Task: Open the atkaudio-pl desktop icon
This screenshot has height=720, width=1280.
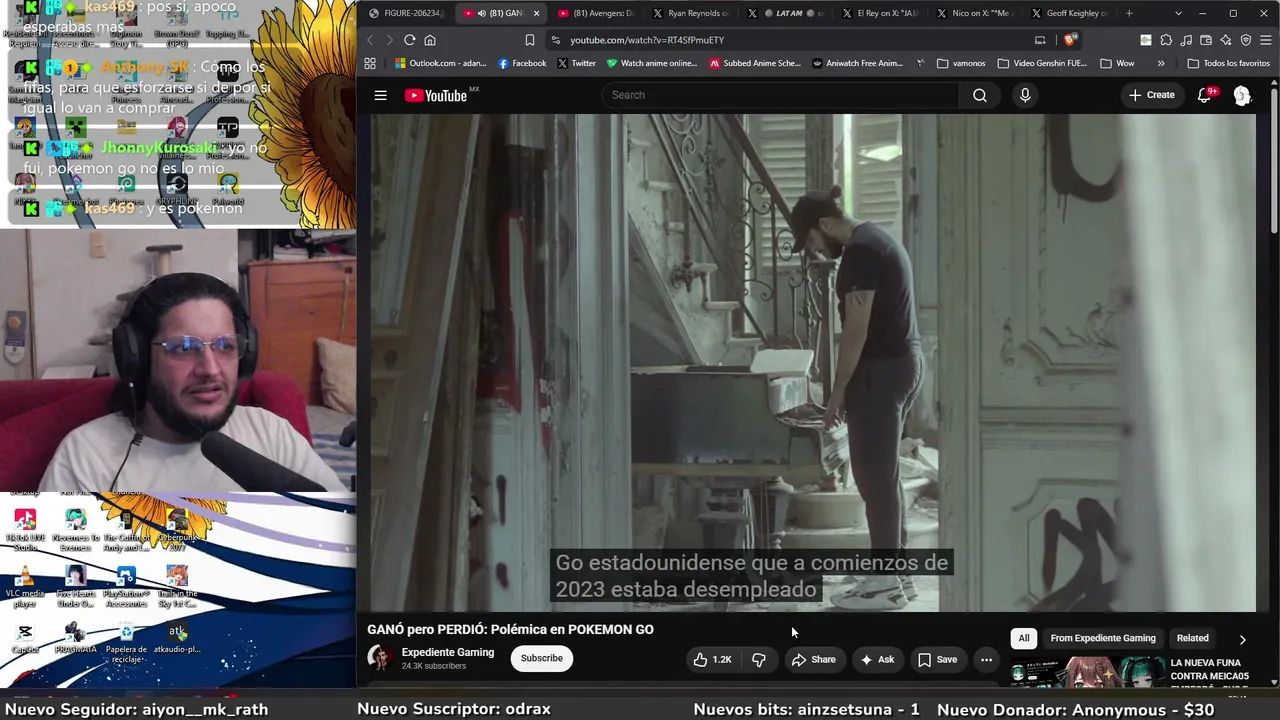Action: (x=177, y=639)
